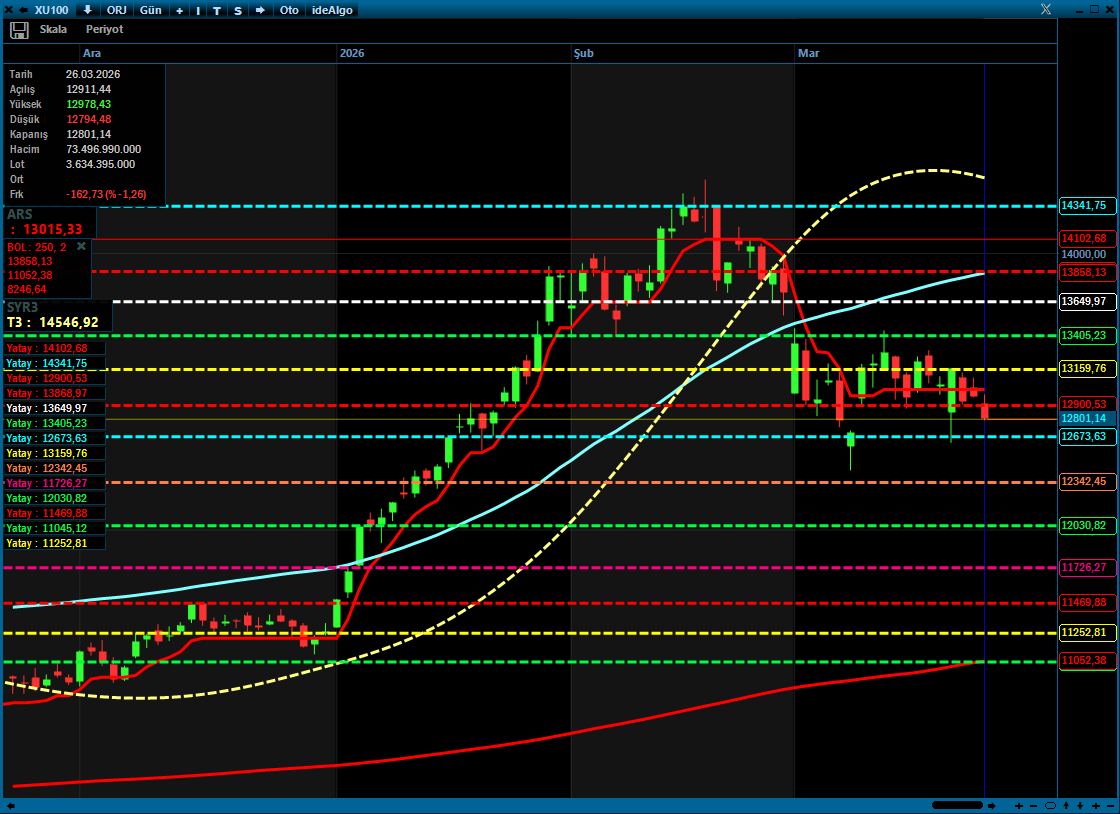
Task: Click the I toolbar button
Action: (x=198, y=10)
